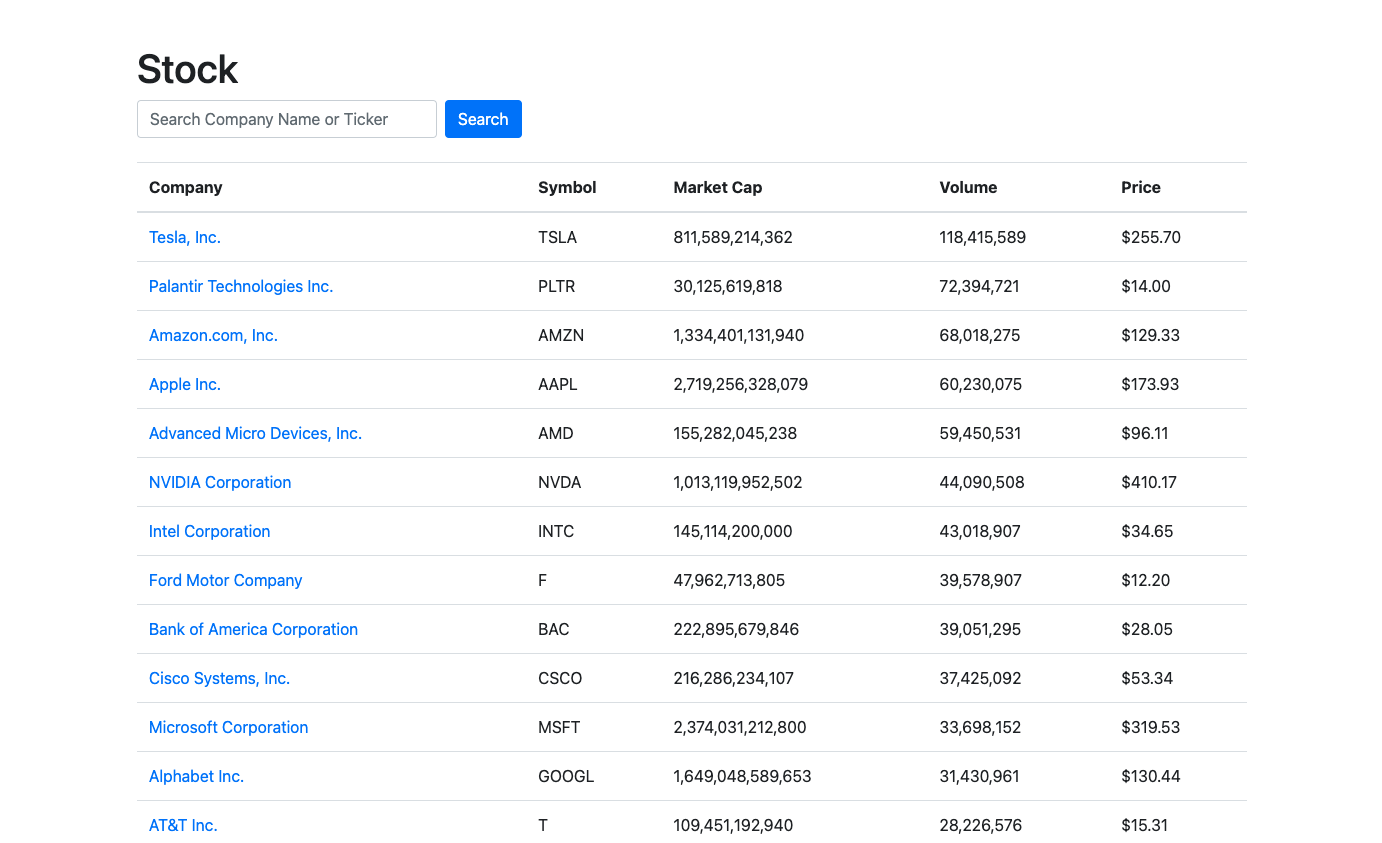The width and height of the screenshot is (1382, 843).
Task: Click the $14.00 price
Action: click(1146, 286)
